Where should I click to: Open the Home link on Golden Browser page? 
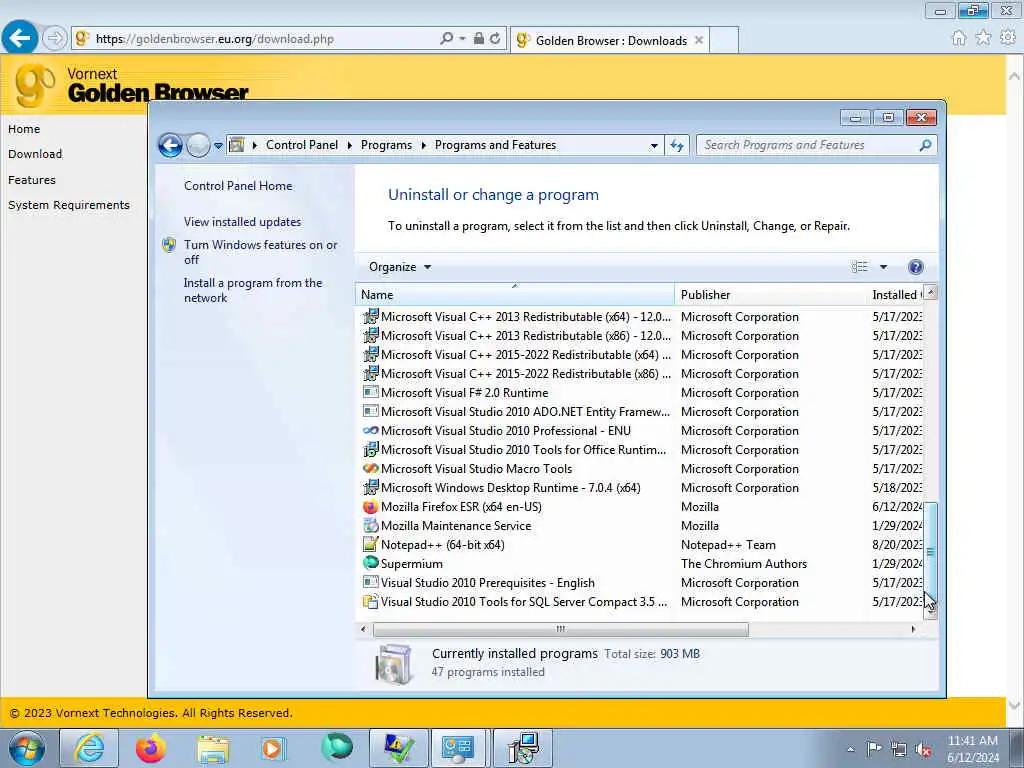pos(24,129)
